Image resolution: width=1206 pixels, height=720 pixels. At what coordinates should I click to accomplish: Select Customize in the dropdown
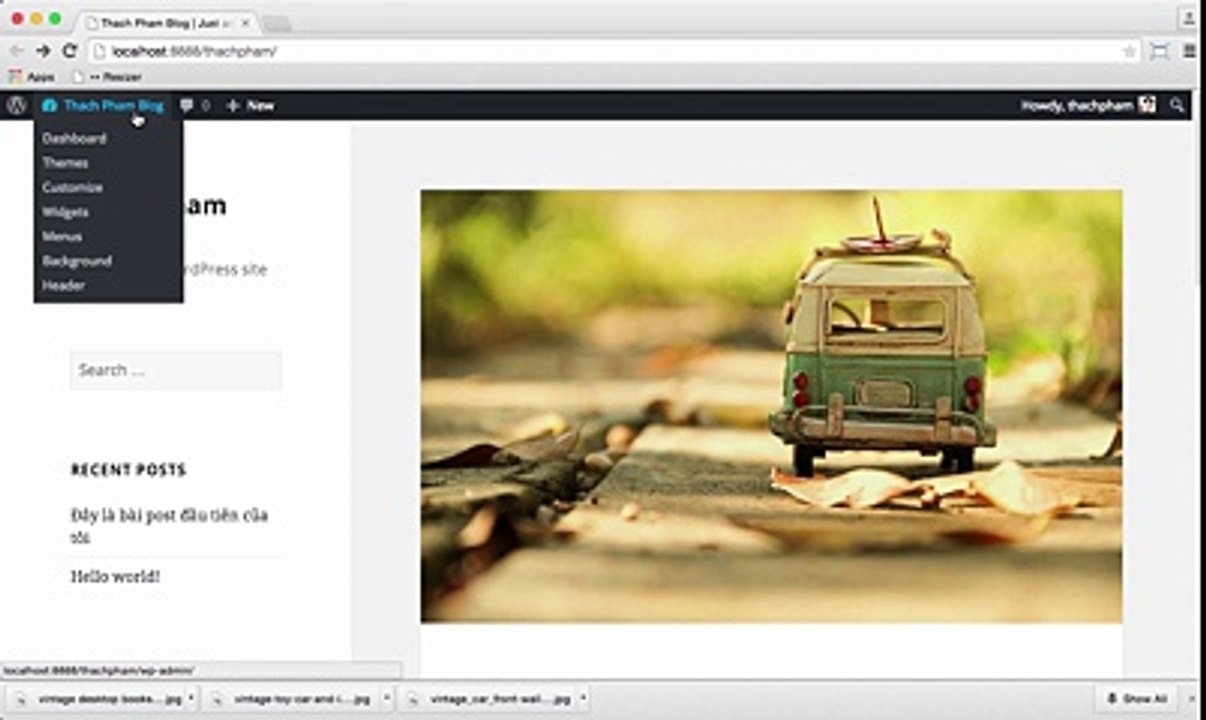point(72,188)
